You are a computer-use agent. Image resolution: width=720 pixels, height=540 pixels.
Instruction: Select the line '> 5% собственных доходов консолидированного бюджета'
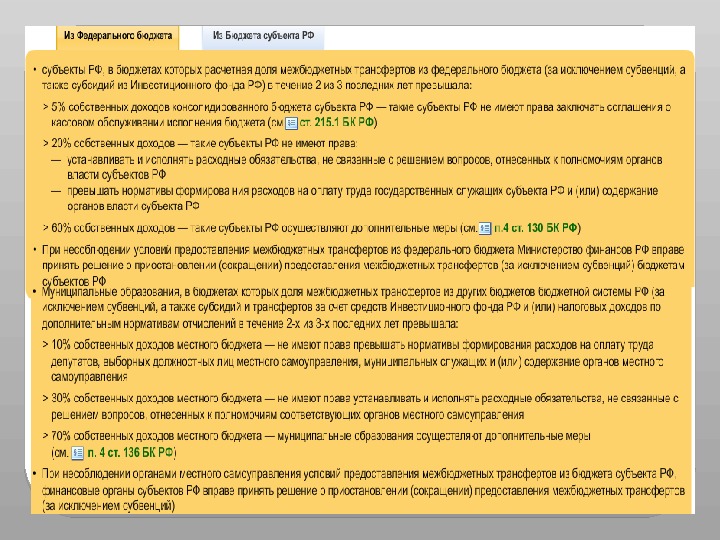click(x=357, y=115)
